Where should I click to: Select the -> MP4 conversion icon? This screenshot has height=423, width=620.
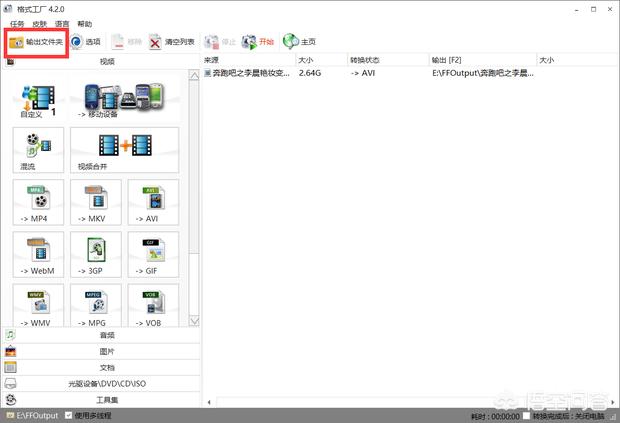click(39, 204)
